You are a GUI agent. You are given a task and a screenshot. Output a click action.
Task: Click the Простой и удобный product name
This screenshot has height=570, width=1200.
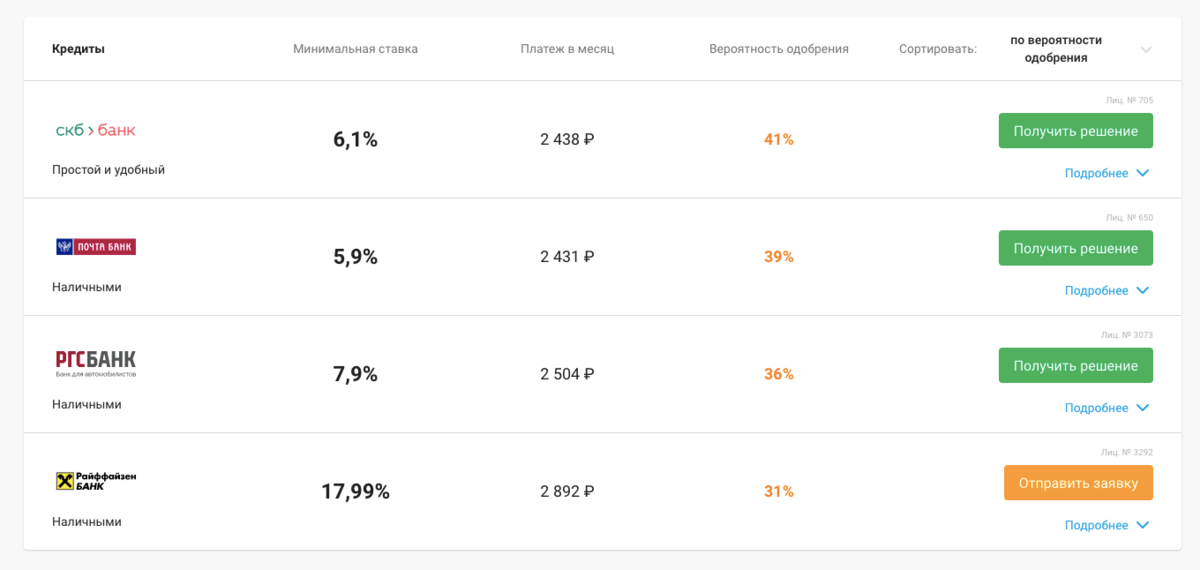pos(108,170)
